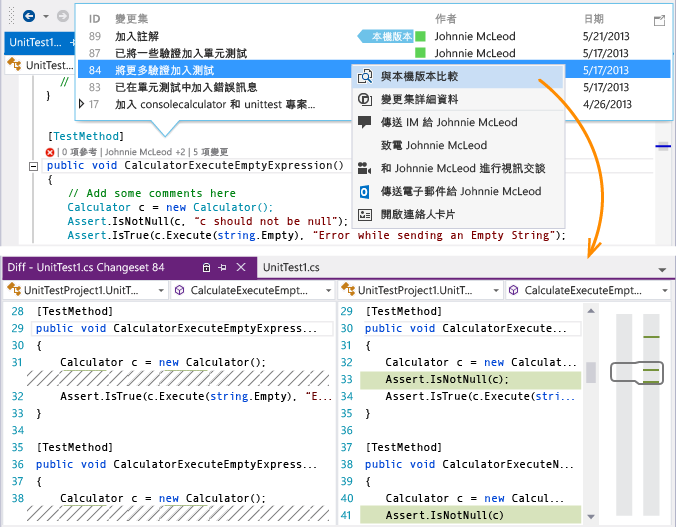This screenshot has height=527, width=677.
Task: Click diff scrollbar up arrow
Action: pos(591,311)
